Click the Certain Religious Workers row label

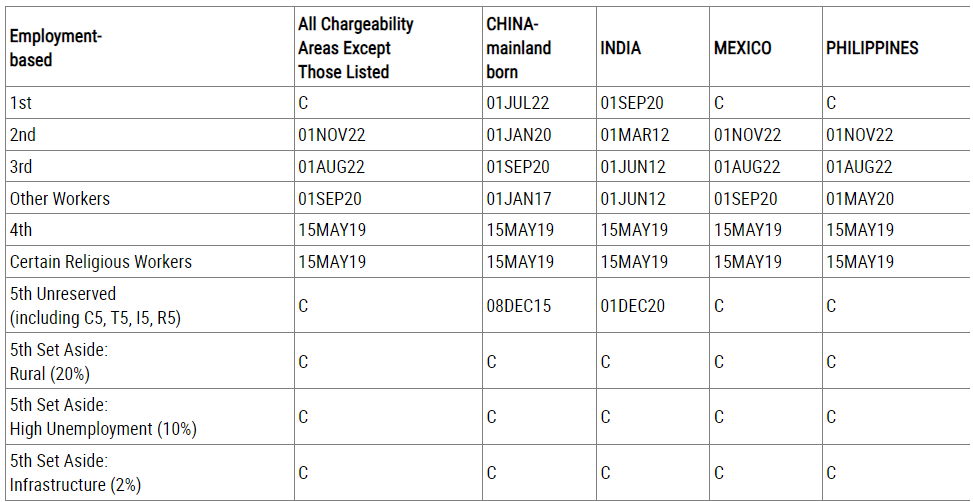101,262
